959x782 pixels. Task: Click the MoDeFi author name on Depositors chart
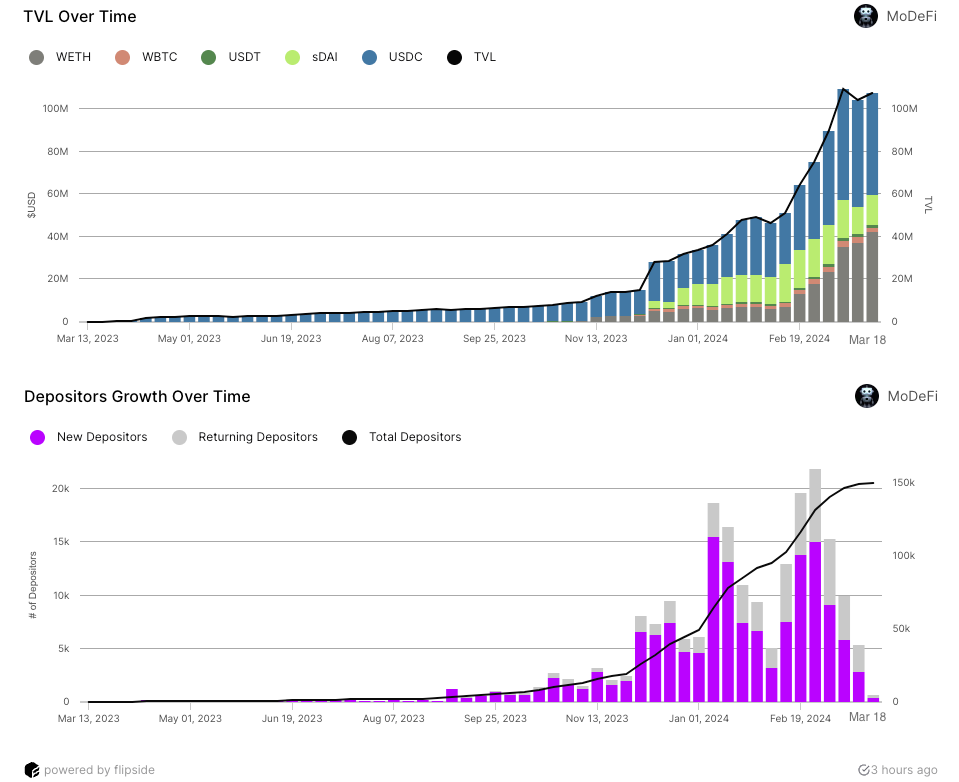[911, 396]
